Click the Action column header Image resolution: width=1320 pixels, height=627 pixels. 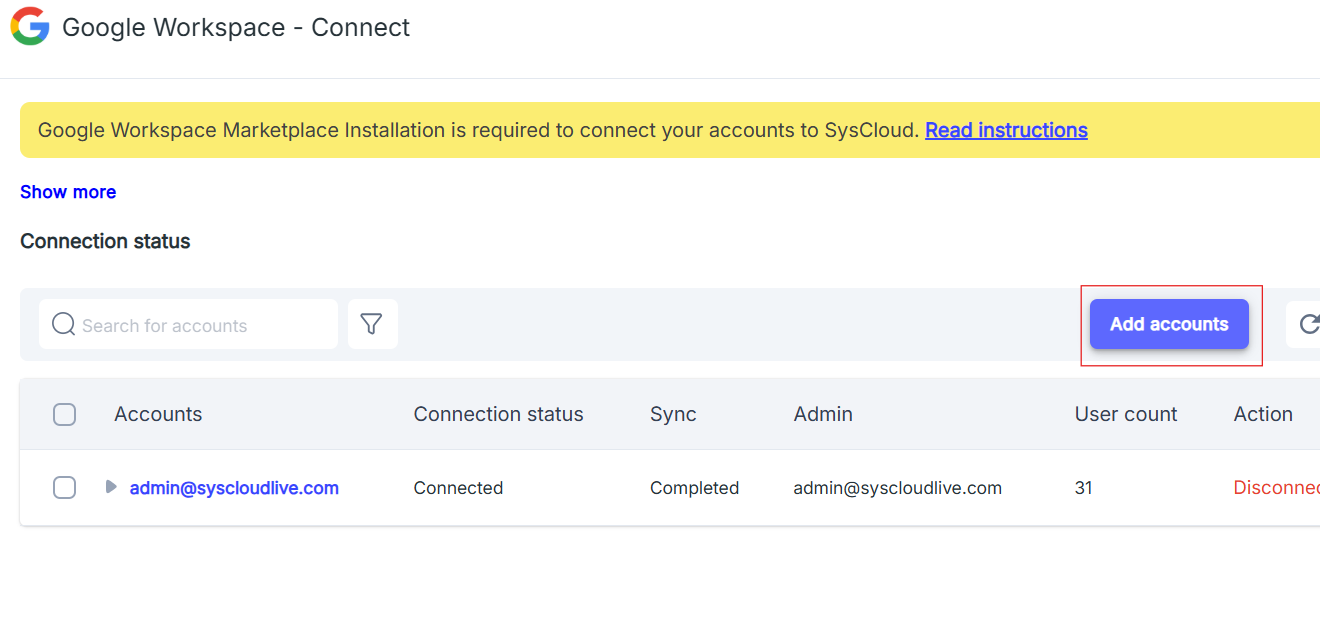point(1263,414)
